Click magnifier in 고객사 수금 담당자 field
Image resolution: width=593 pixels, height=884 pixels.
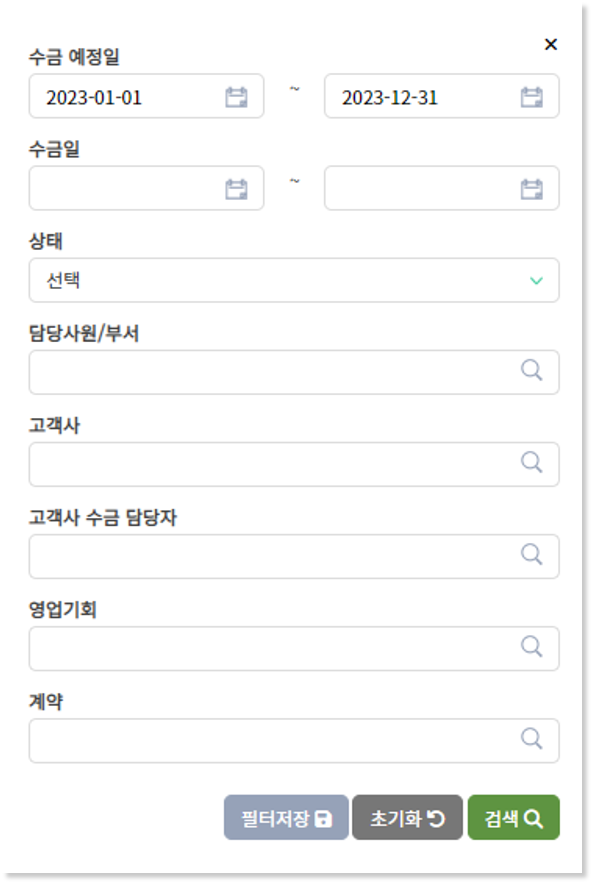(x=532, y=555)
